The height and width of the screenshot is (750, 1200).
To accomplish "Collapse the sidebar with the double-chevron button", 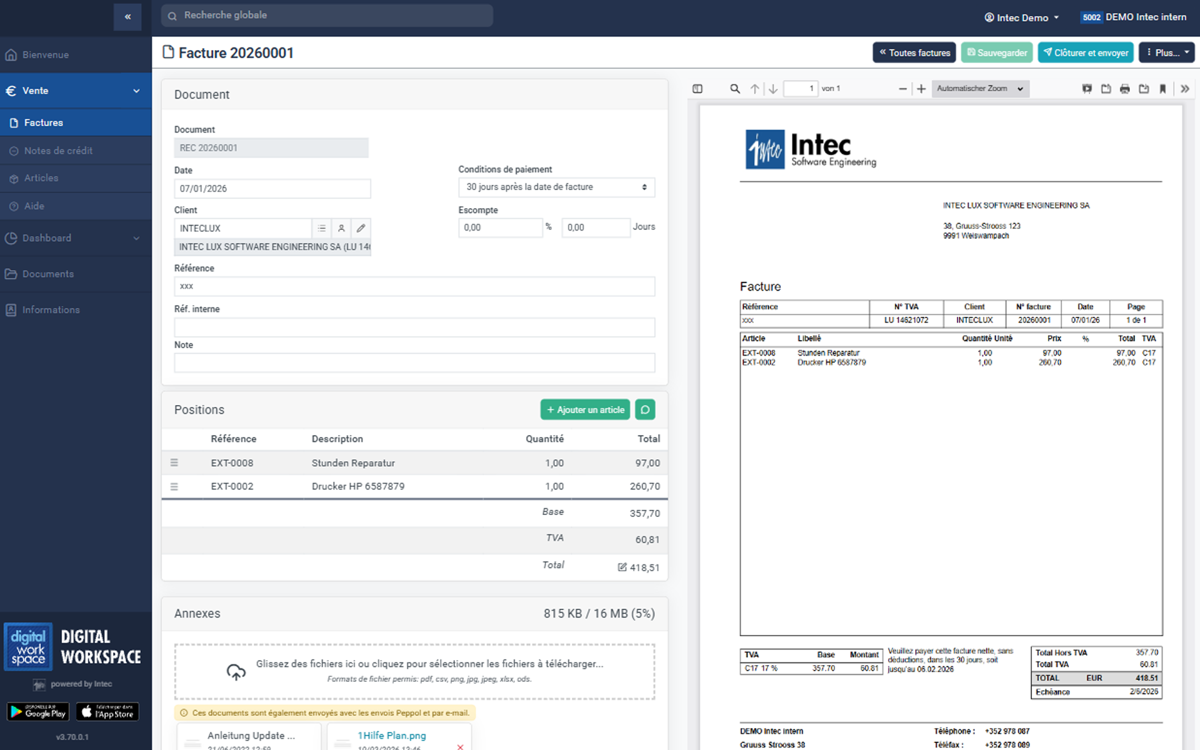I will [127, 17].
